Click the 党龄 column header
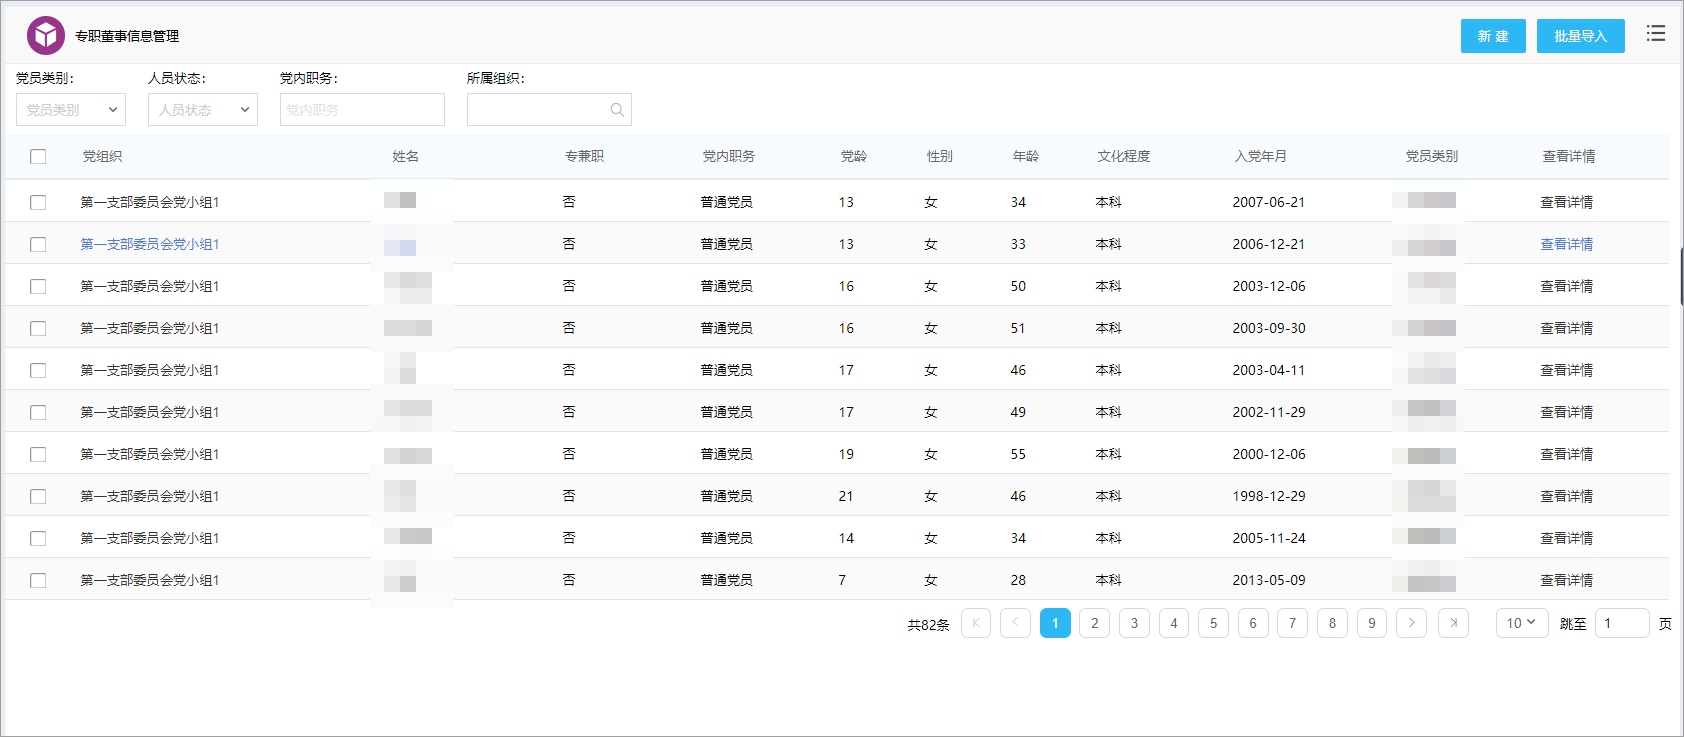Viewport: 1684px width, 737px height. click(854, 156)
